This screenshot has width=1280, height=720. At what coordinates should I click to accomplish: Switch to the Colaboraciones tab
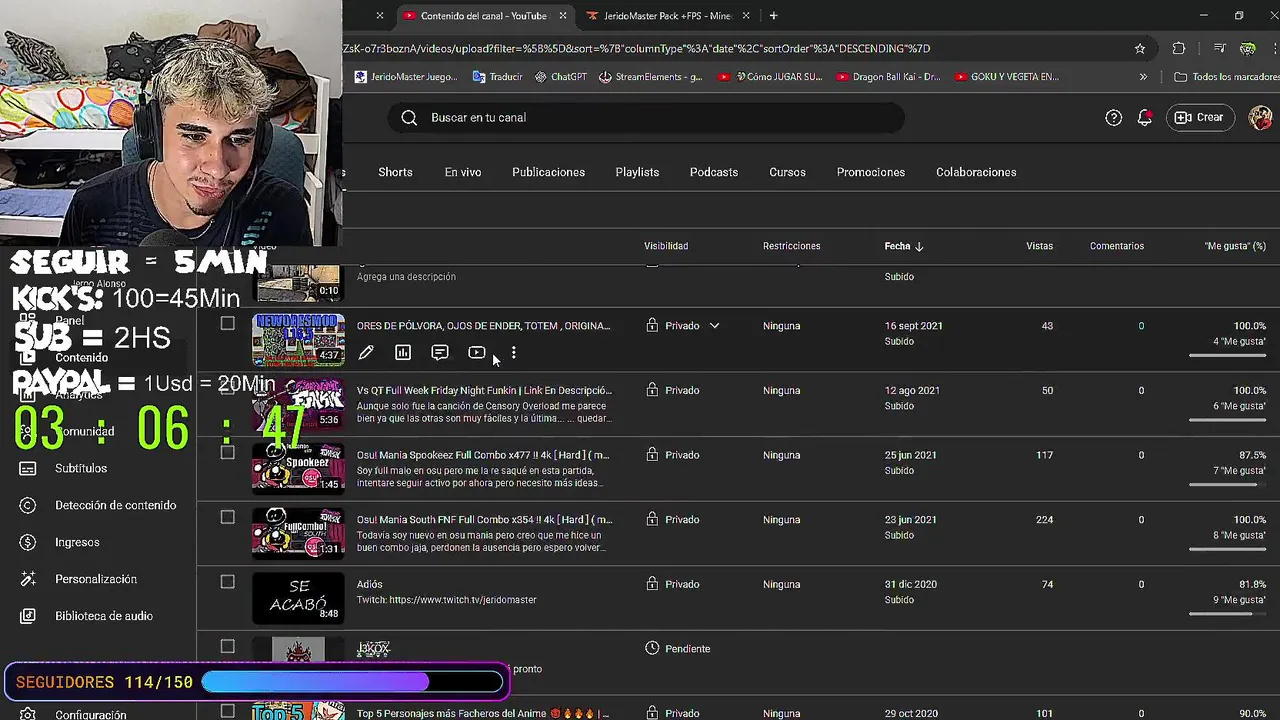pos(976,172)
